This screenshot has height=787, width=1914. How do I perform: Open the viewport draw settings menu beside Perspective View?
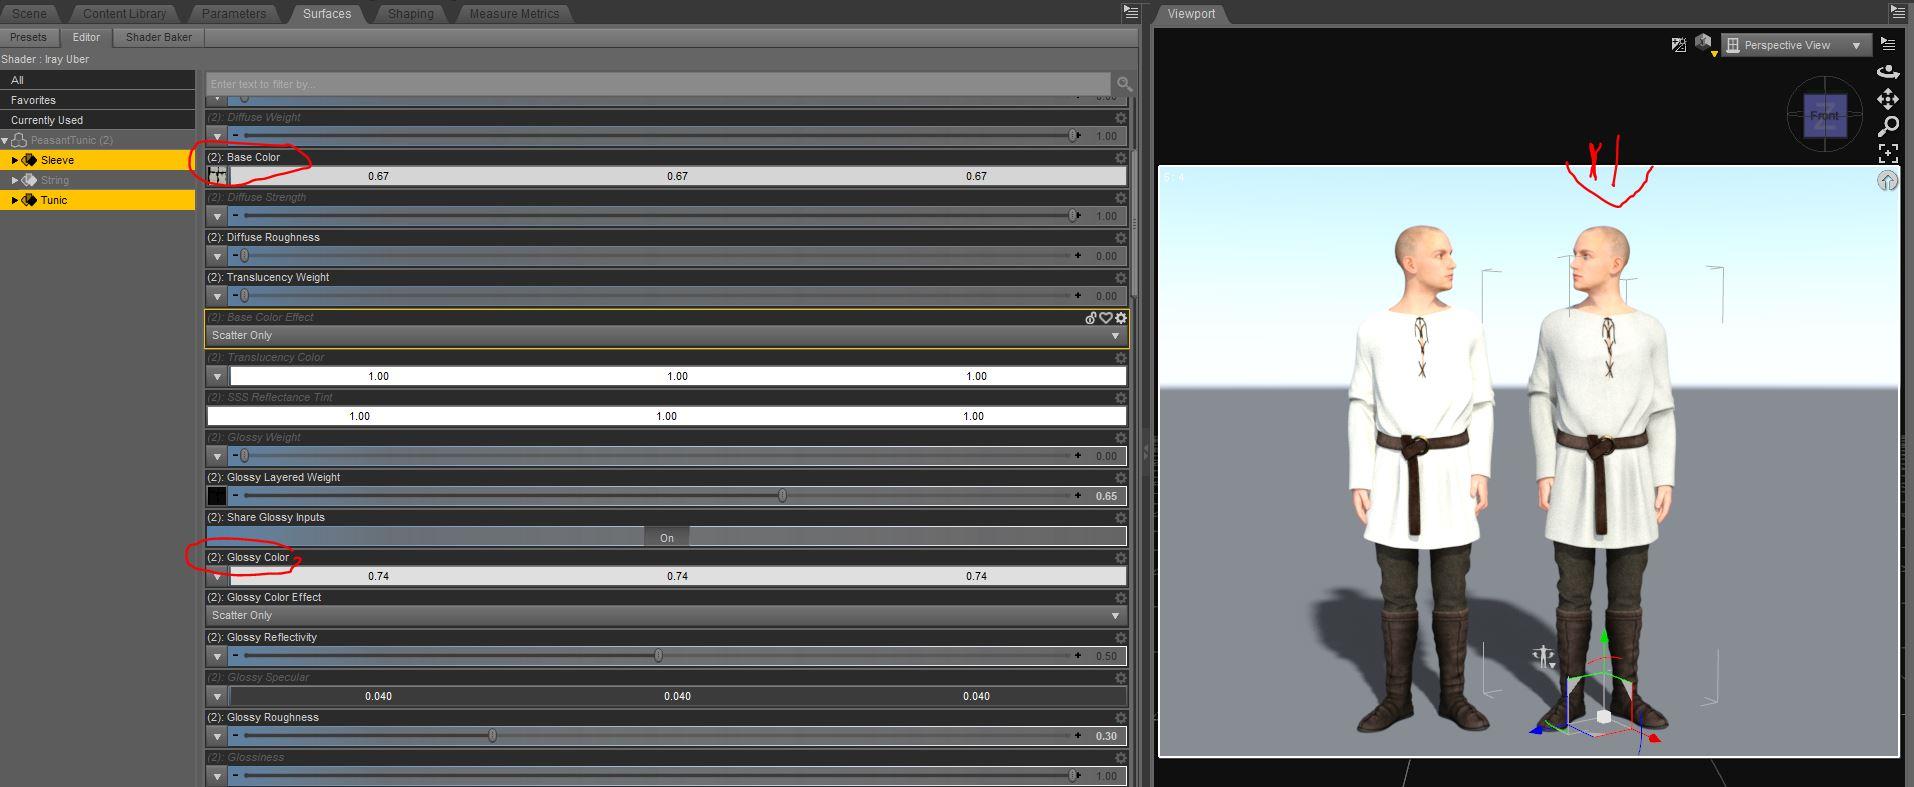point(1888,45)
